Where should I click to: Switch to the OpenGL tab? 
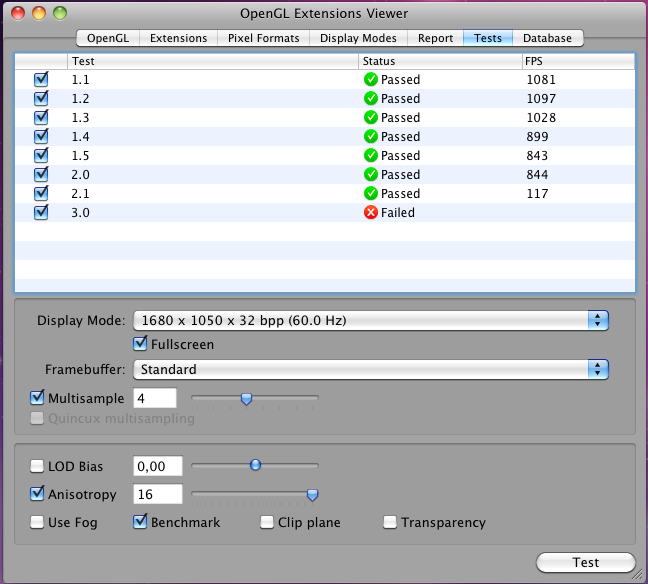[108, 38]
